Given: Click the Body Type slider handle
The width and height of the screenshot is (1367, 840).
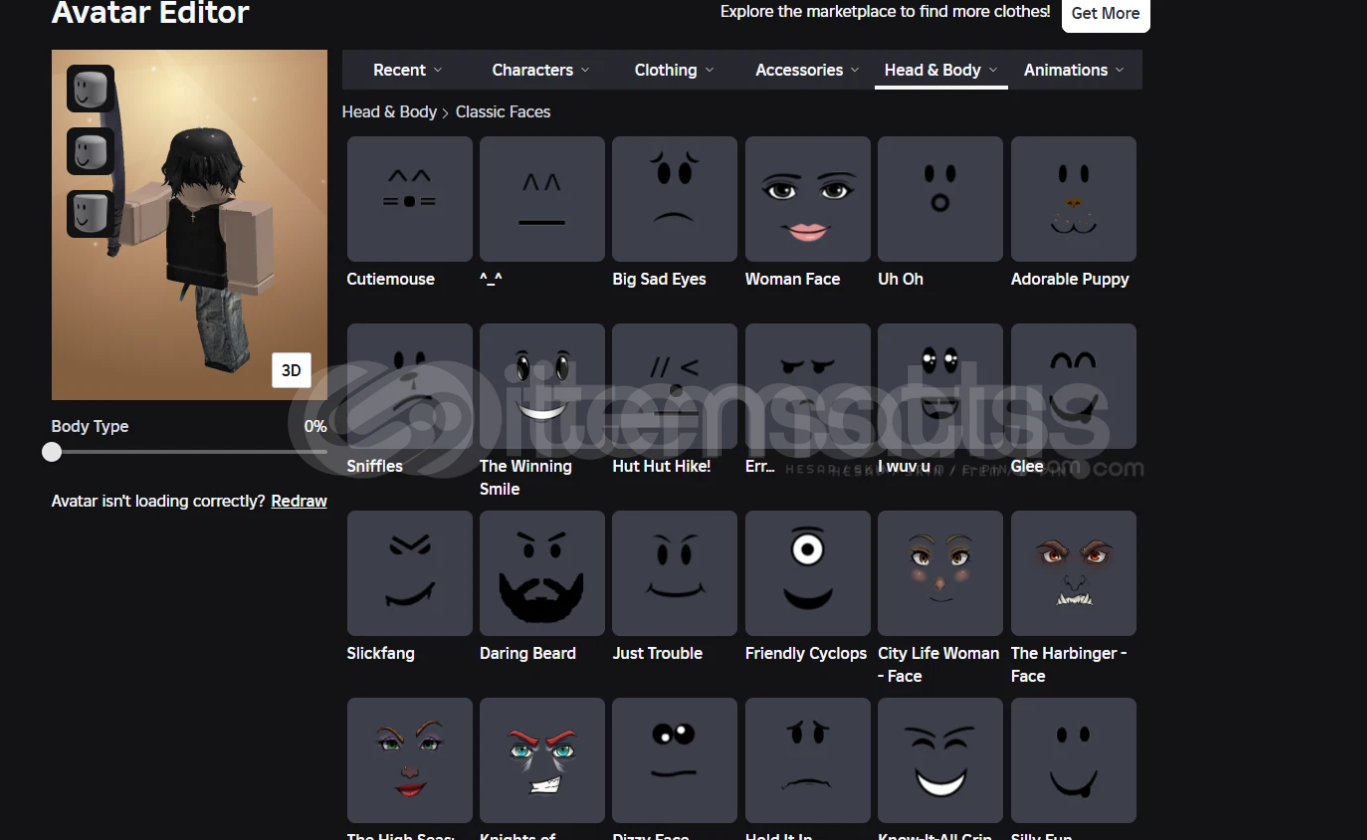Looking at the screenshot, I should tap(52, 452).
